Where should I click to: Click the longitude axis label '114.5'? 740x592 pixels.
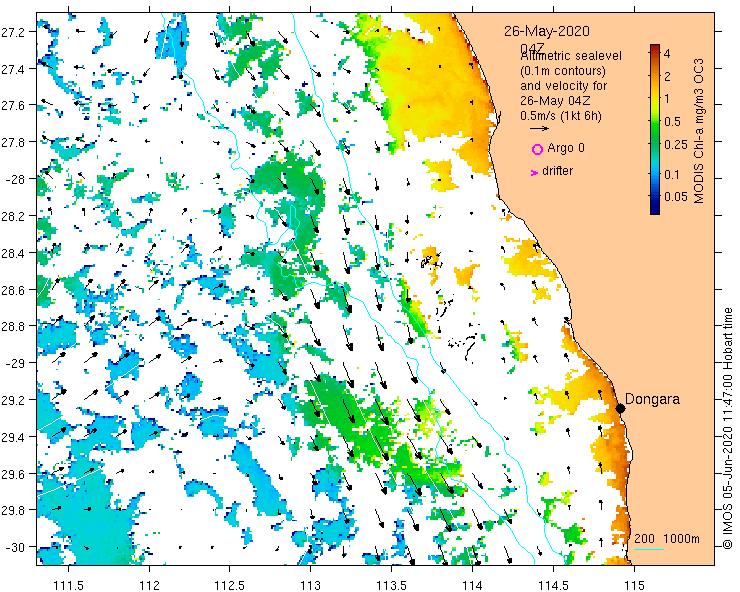pos(553,586)
